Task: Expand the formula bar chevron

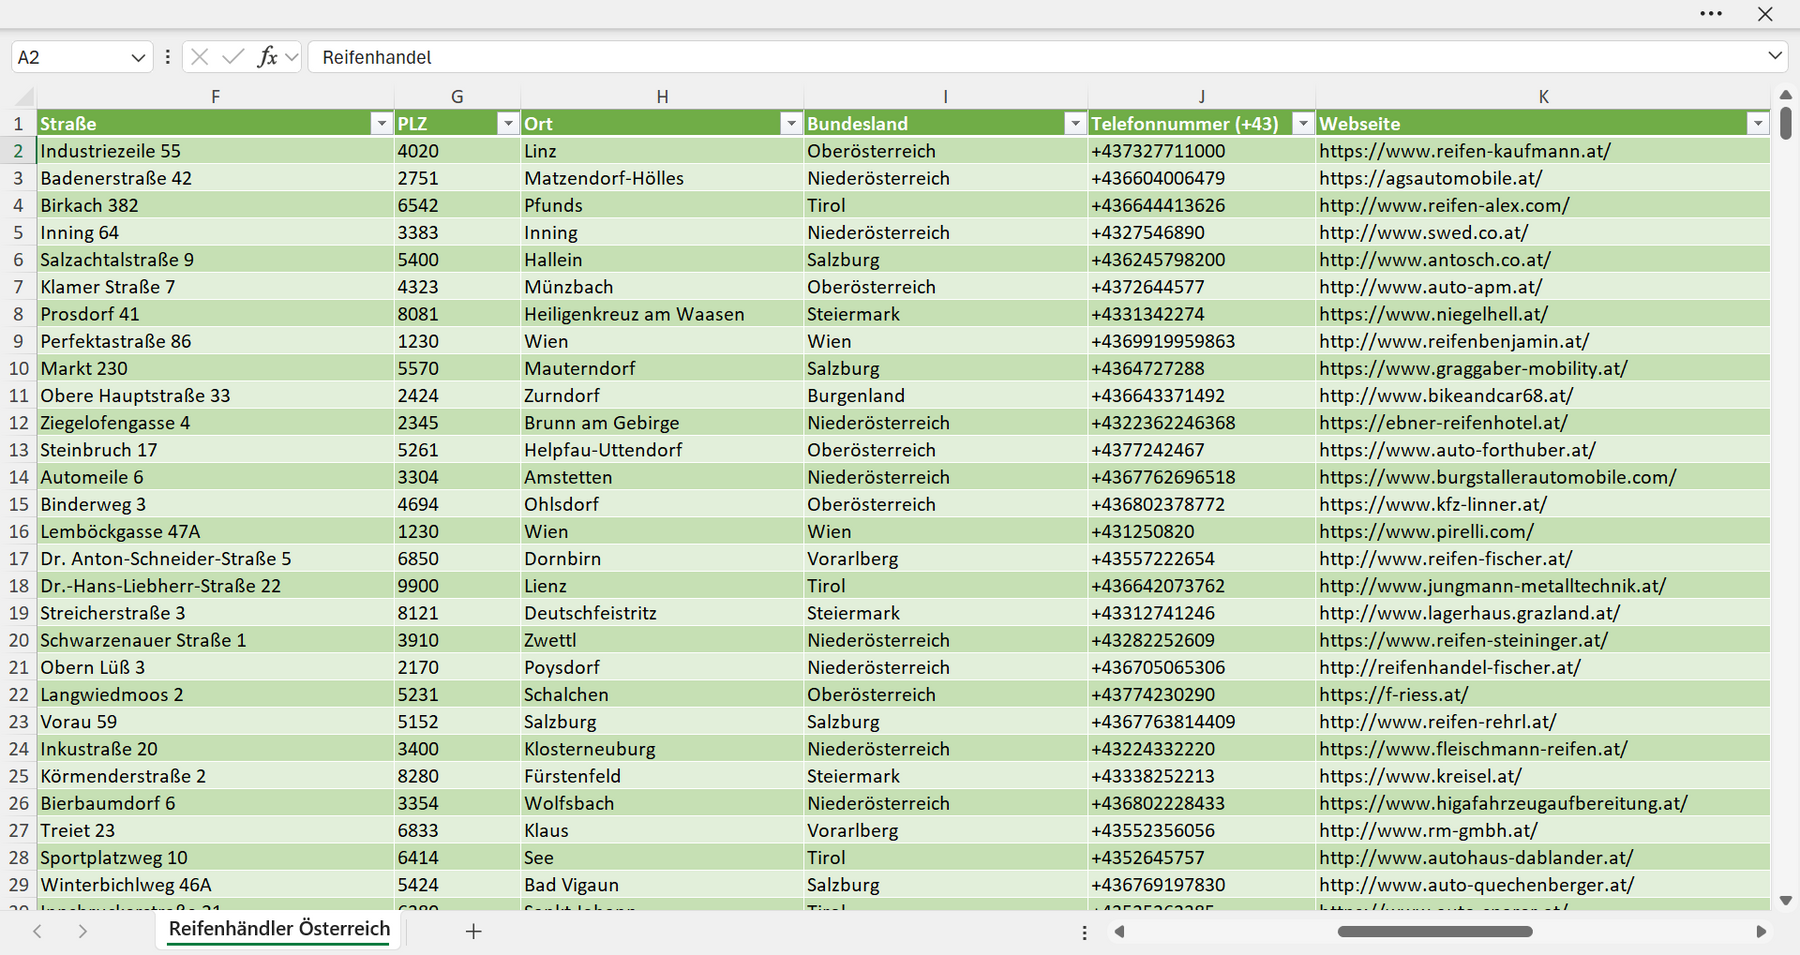Action: coord(1775,56)
